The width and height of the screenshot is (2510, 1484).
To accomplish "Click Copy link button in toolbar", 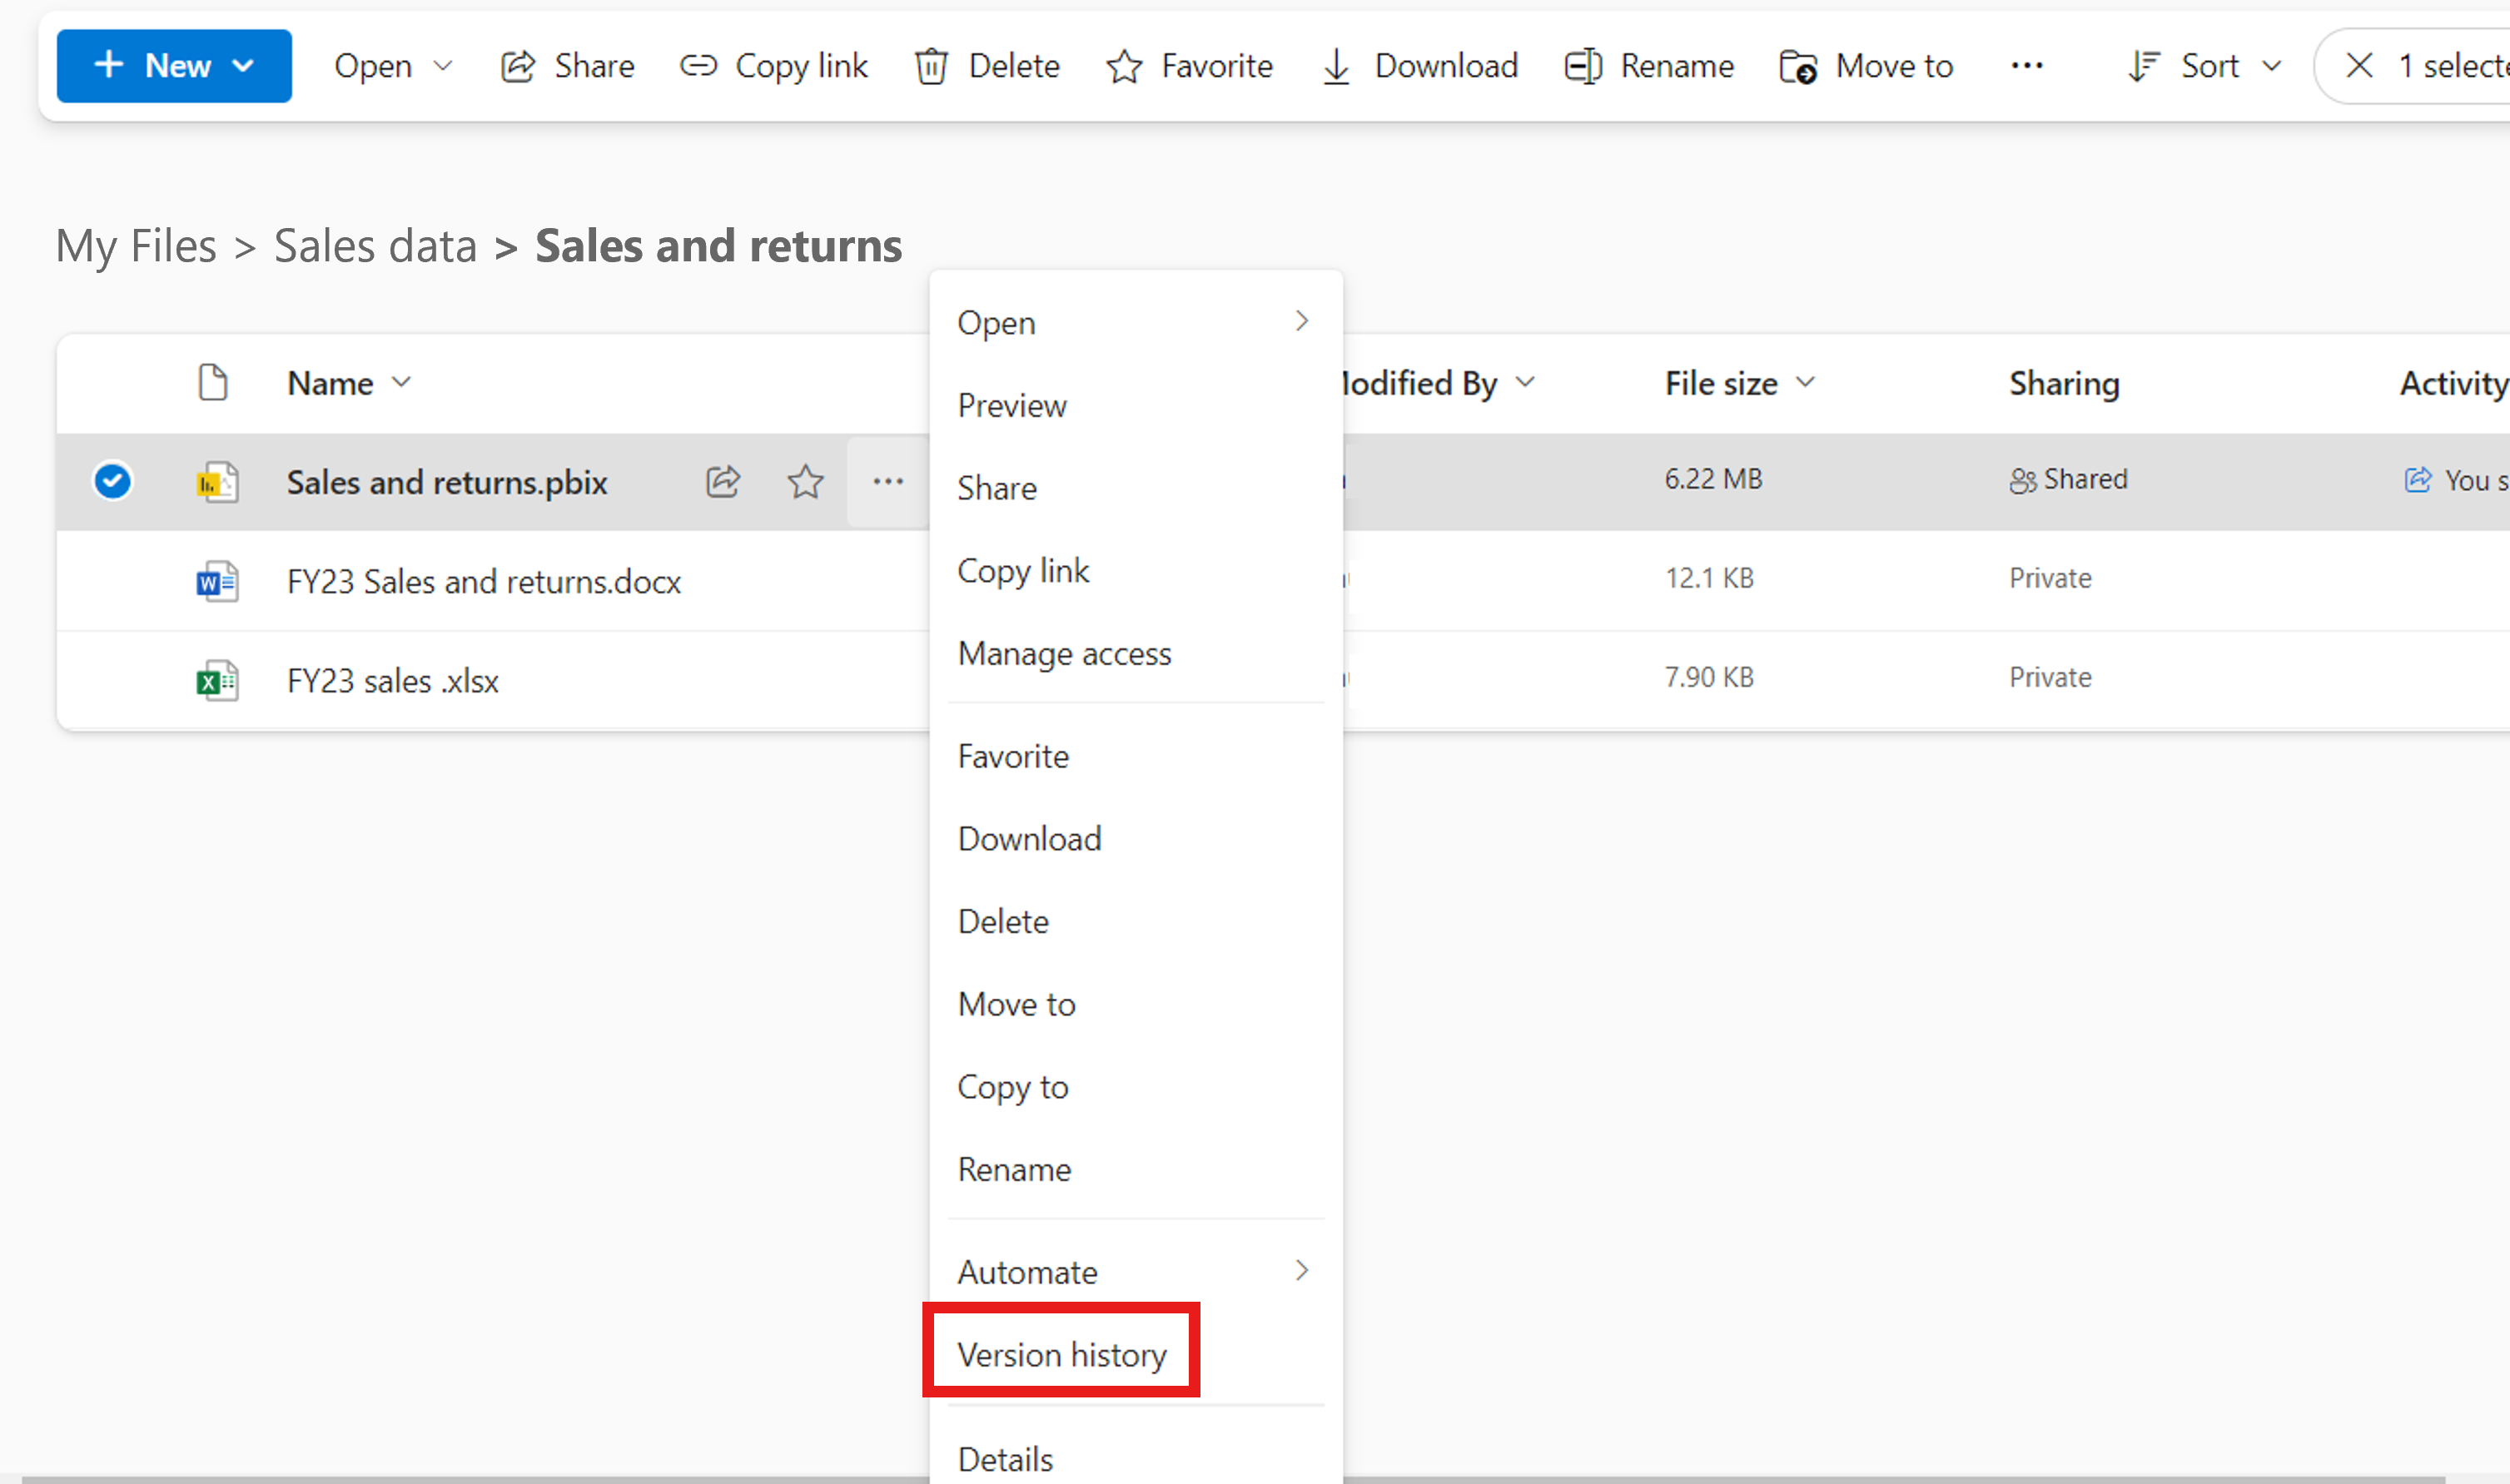I will pos(774,66).
